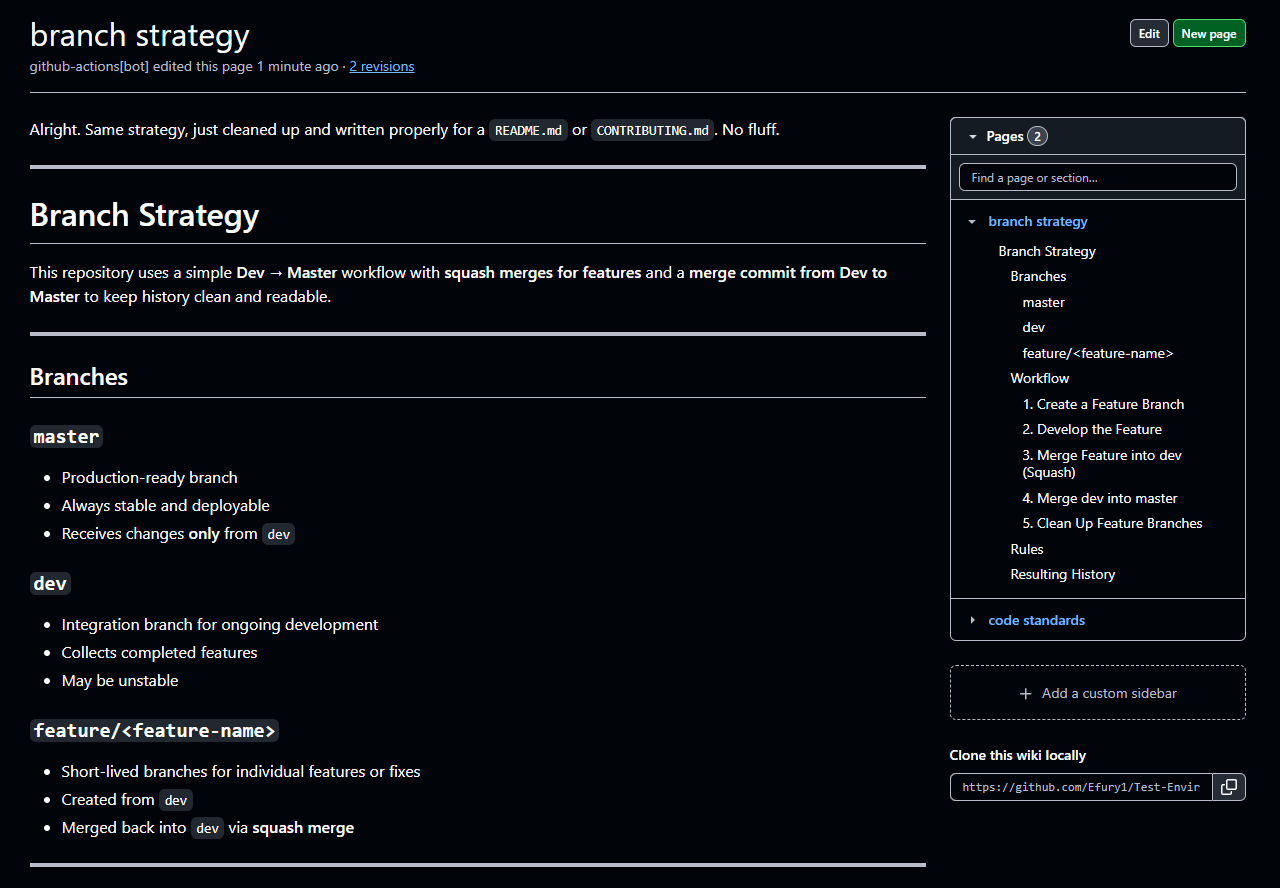This screenshot has height=888, width=1280.
Task: Open the branch strategy page link
Action: (1038, 222)
